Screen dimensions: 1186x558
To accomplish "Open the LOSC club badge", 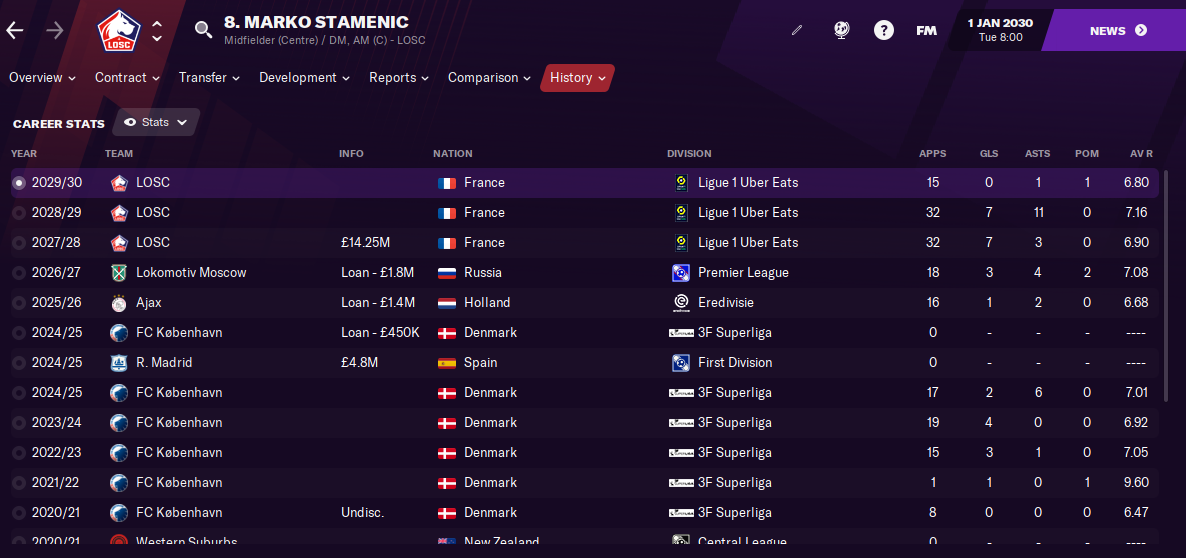I will coord(120,31).
